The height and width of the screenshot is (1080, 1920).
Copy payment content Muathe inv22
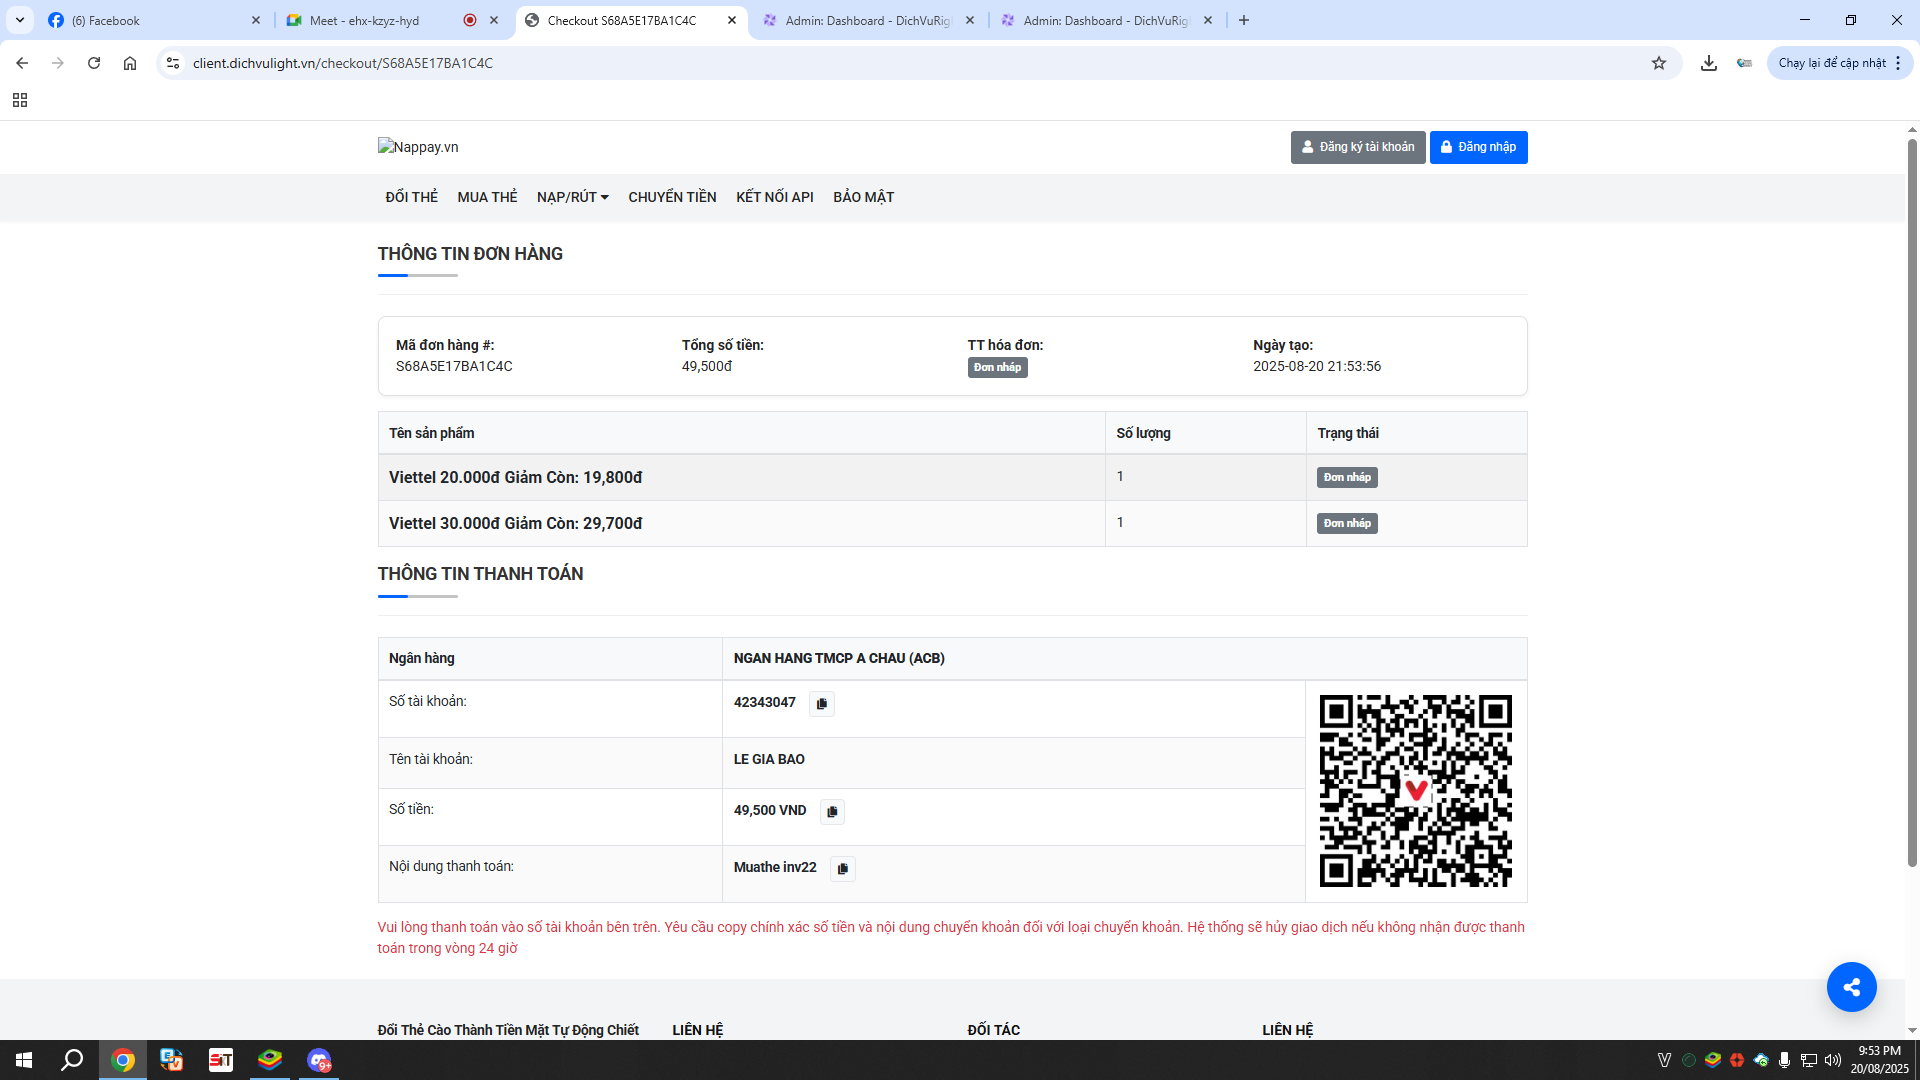pos(842,869)
